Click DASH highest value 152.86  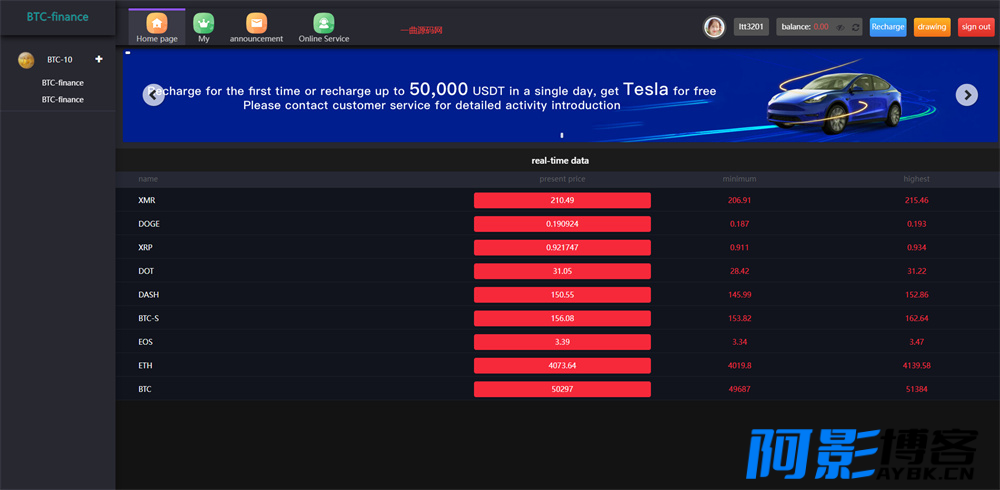916,295
